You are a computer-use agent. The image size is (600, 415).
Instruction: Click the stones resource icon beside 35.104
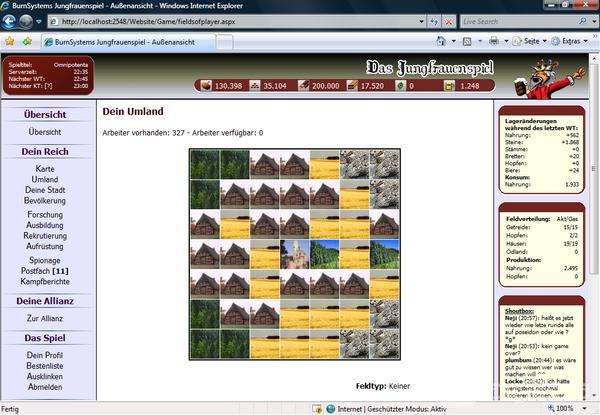[254, 85]
